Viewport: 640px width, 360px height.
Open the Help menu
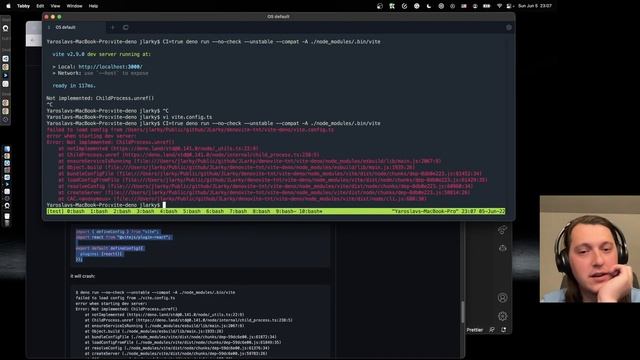point(93,6)
